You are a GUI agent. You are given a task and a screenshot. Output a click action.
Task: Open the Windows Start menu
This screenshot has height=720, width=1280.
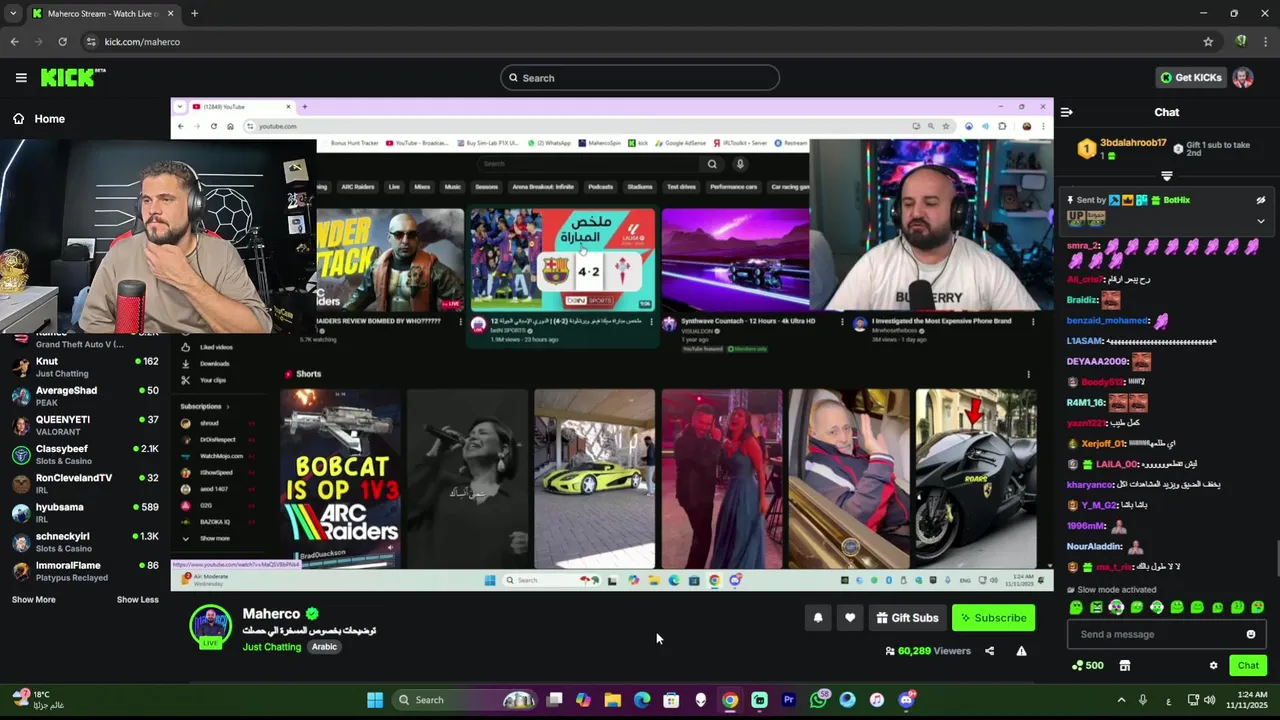375,700
